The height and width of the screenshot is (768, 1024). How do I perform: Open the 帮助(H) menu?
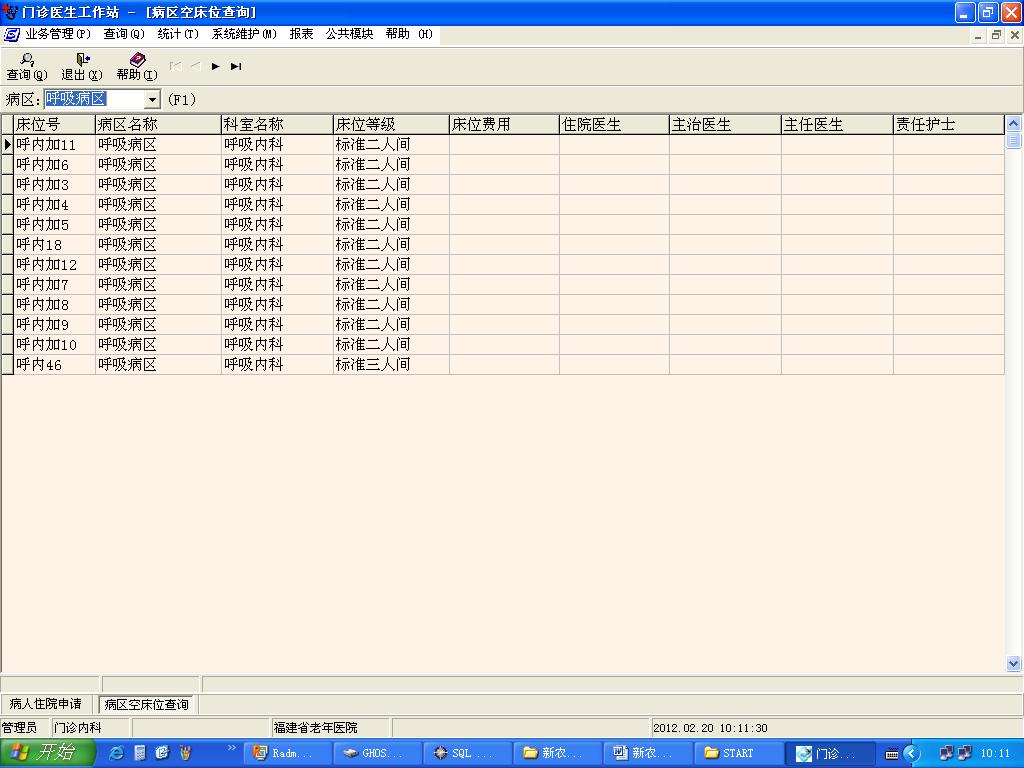coord(409,34)
